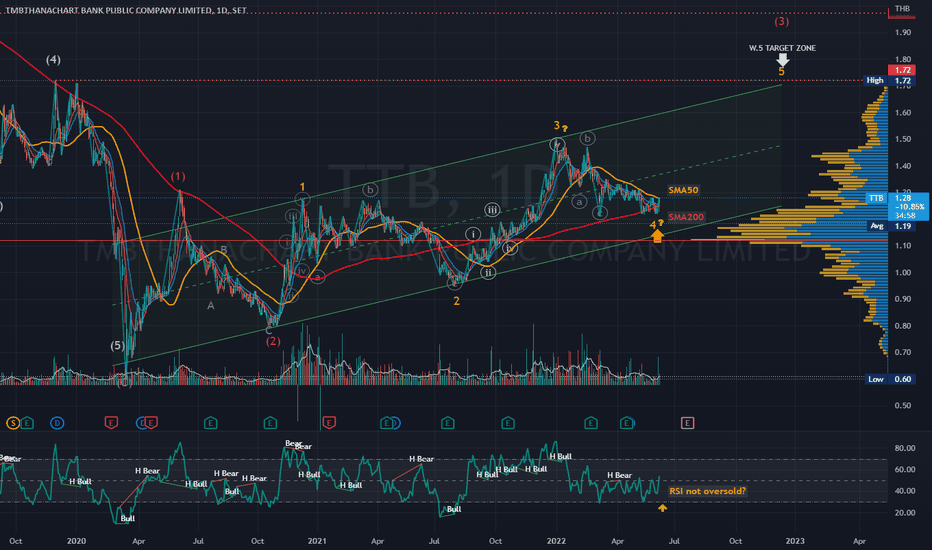Click the Low 0.60 price label
This screenshot has width=932, height=550.
[x=889, y=379]
